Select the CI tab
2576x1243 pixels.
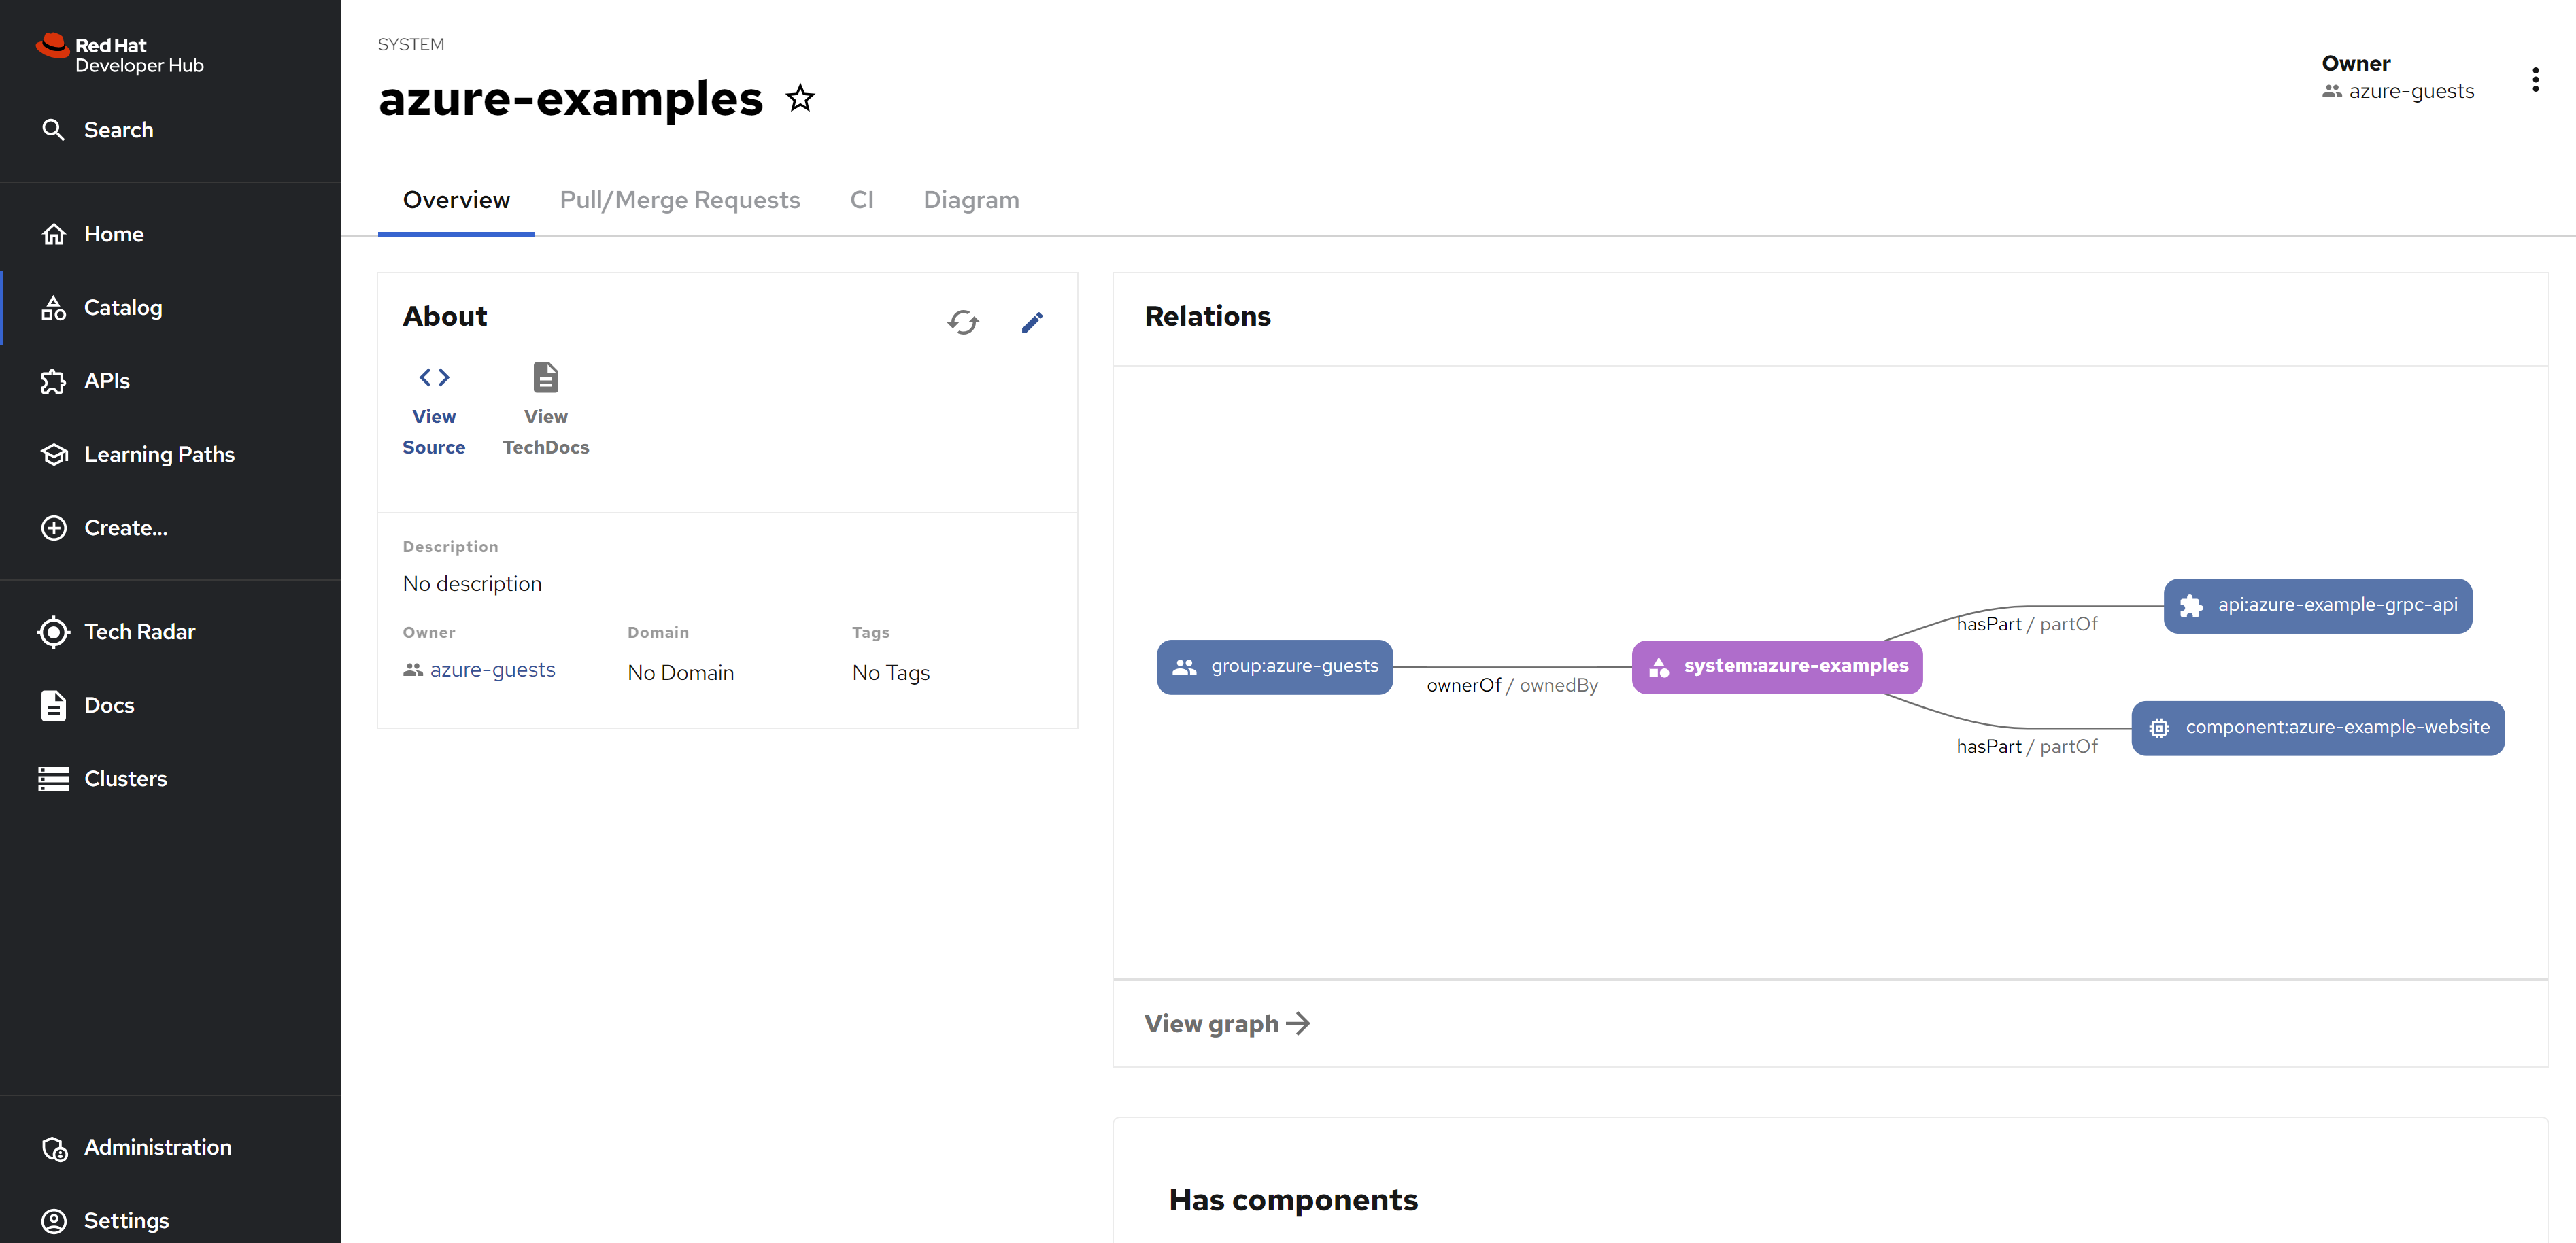tap(861, 200)
